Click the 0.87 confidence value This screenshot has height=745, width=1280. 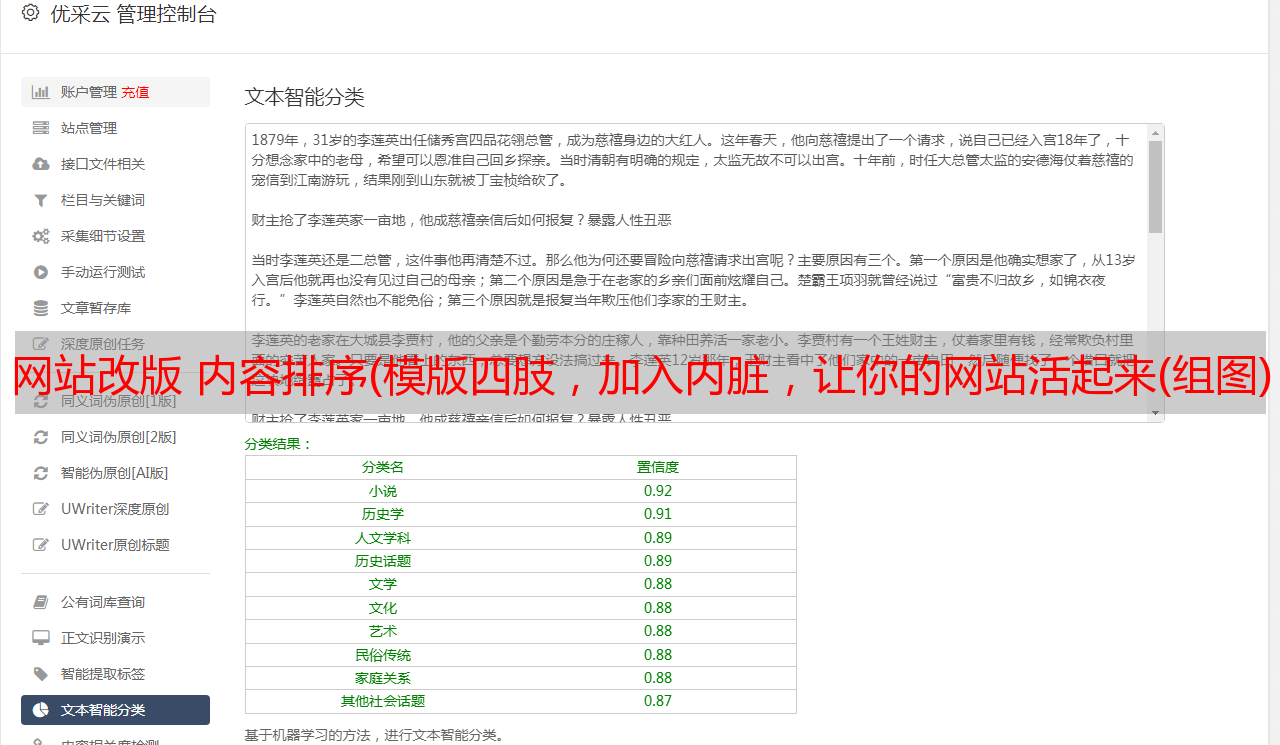658,701
